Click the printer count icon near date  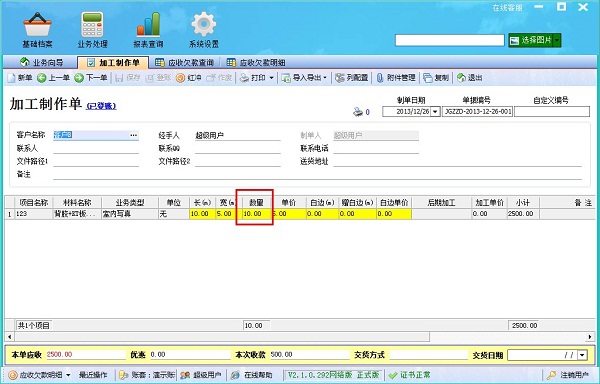click(358, 112)
